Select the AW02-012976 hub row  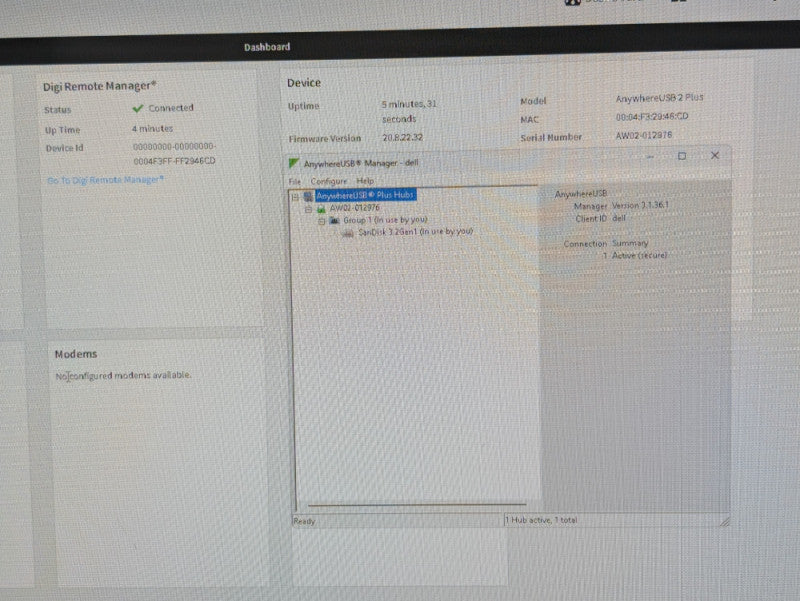pos(355,208)
